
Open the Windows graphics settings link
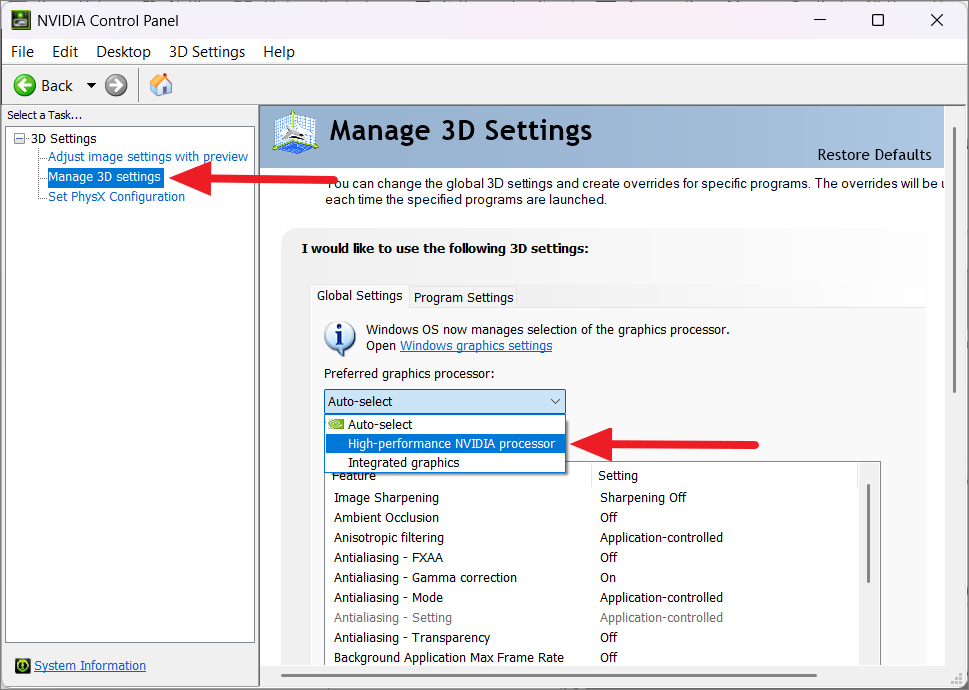[x=475, y=345]
